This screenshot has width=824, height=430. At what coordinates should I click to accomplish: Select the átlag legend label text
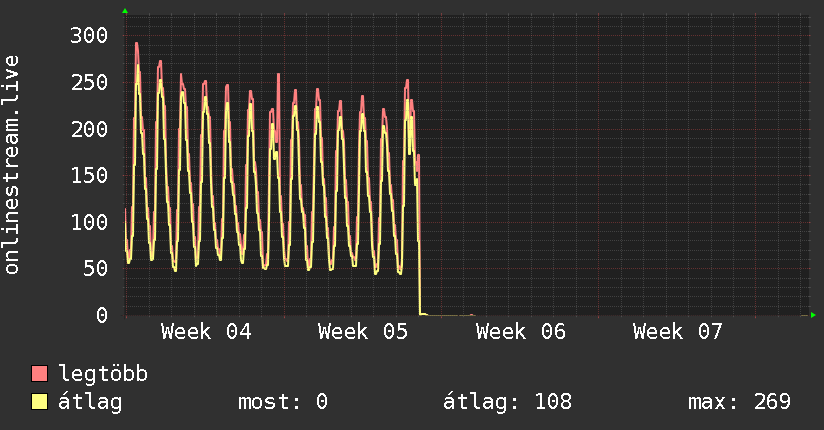[90, 402]
